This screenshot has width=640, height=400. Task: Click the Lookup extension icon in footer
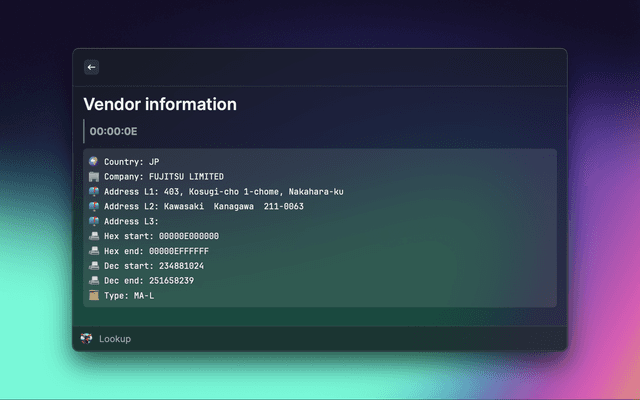[86, 339]
